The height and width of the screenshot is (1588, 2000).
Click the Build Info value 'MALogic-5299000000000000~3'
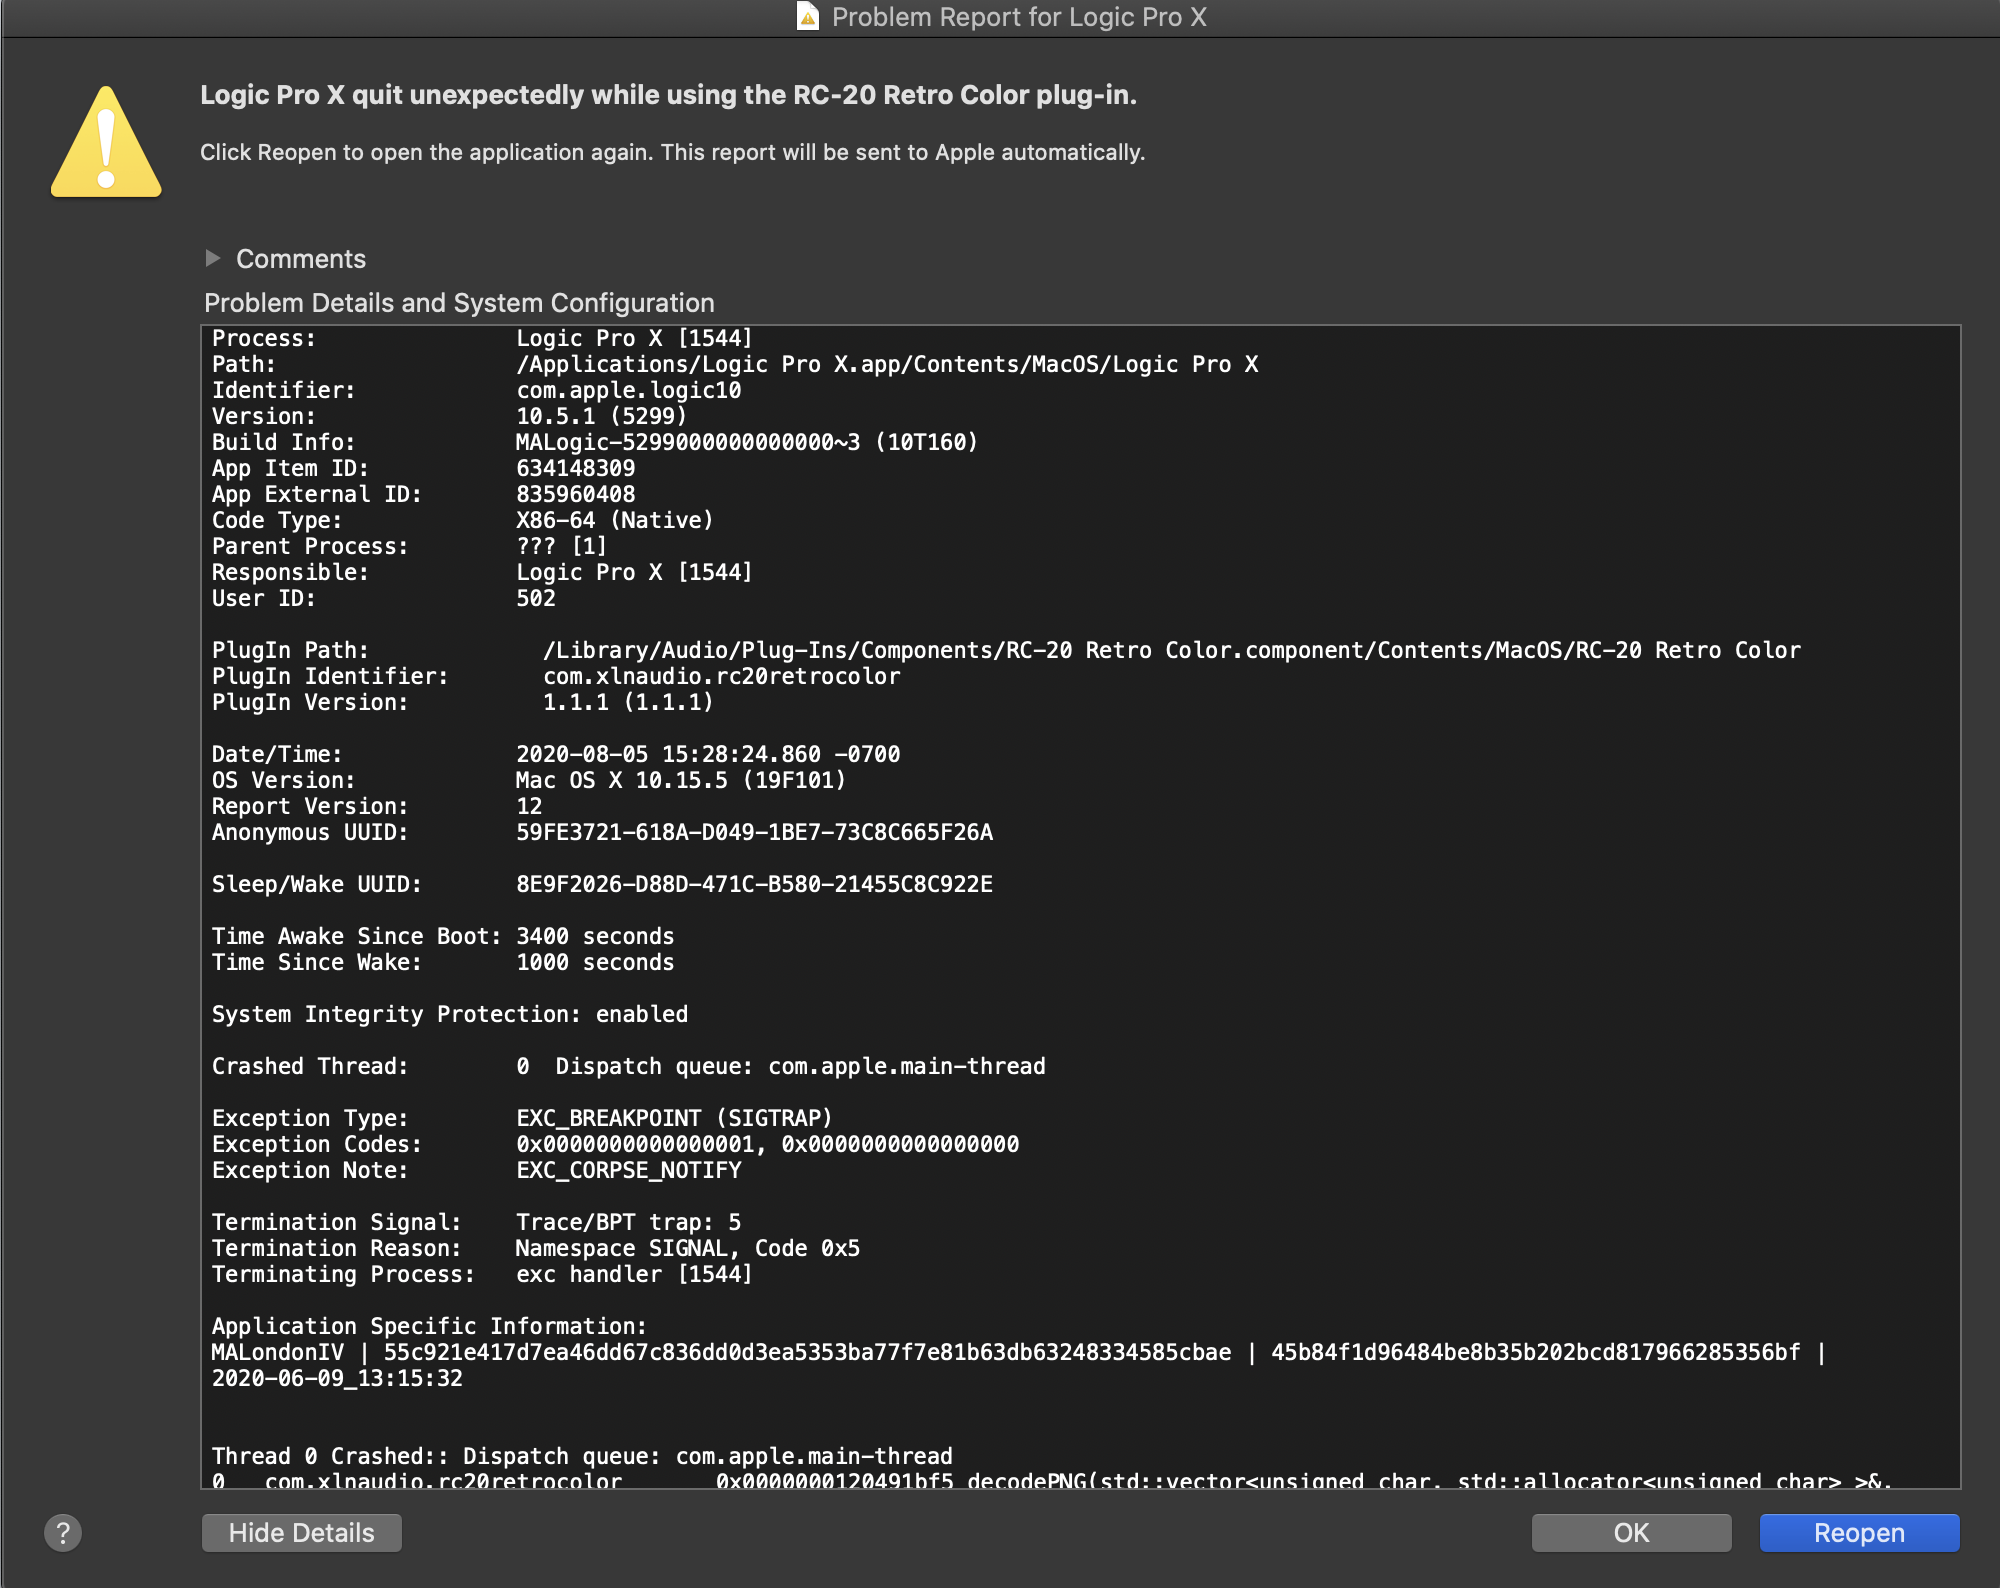pos(747,442)
